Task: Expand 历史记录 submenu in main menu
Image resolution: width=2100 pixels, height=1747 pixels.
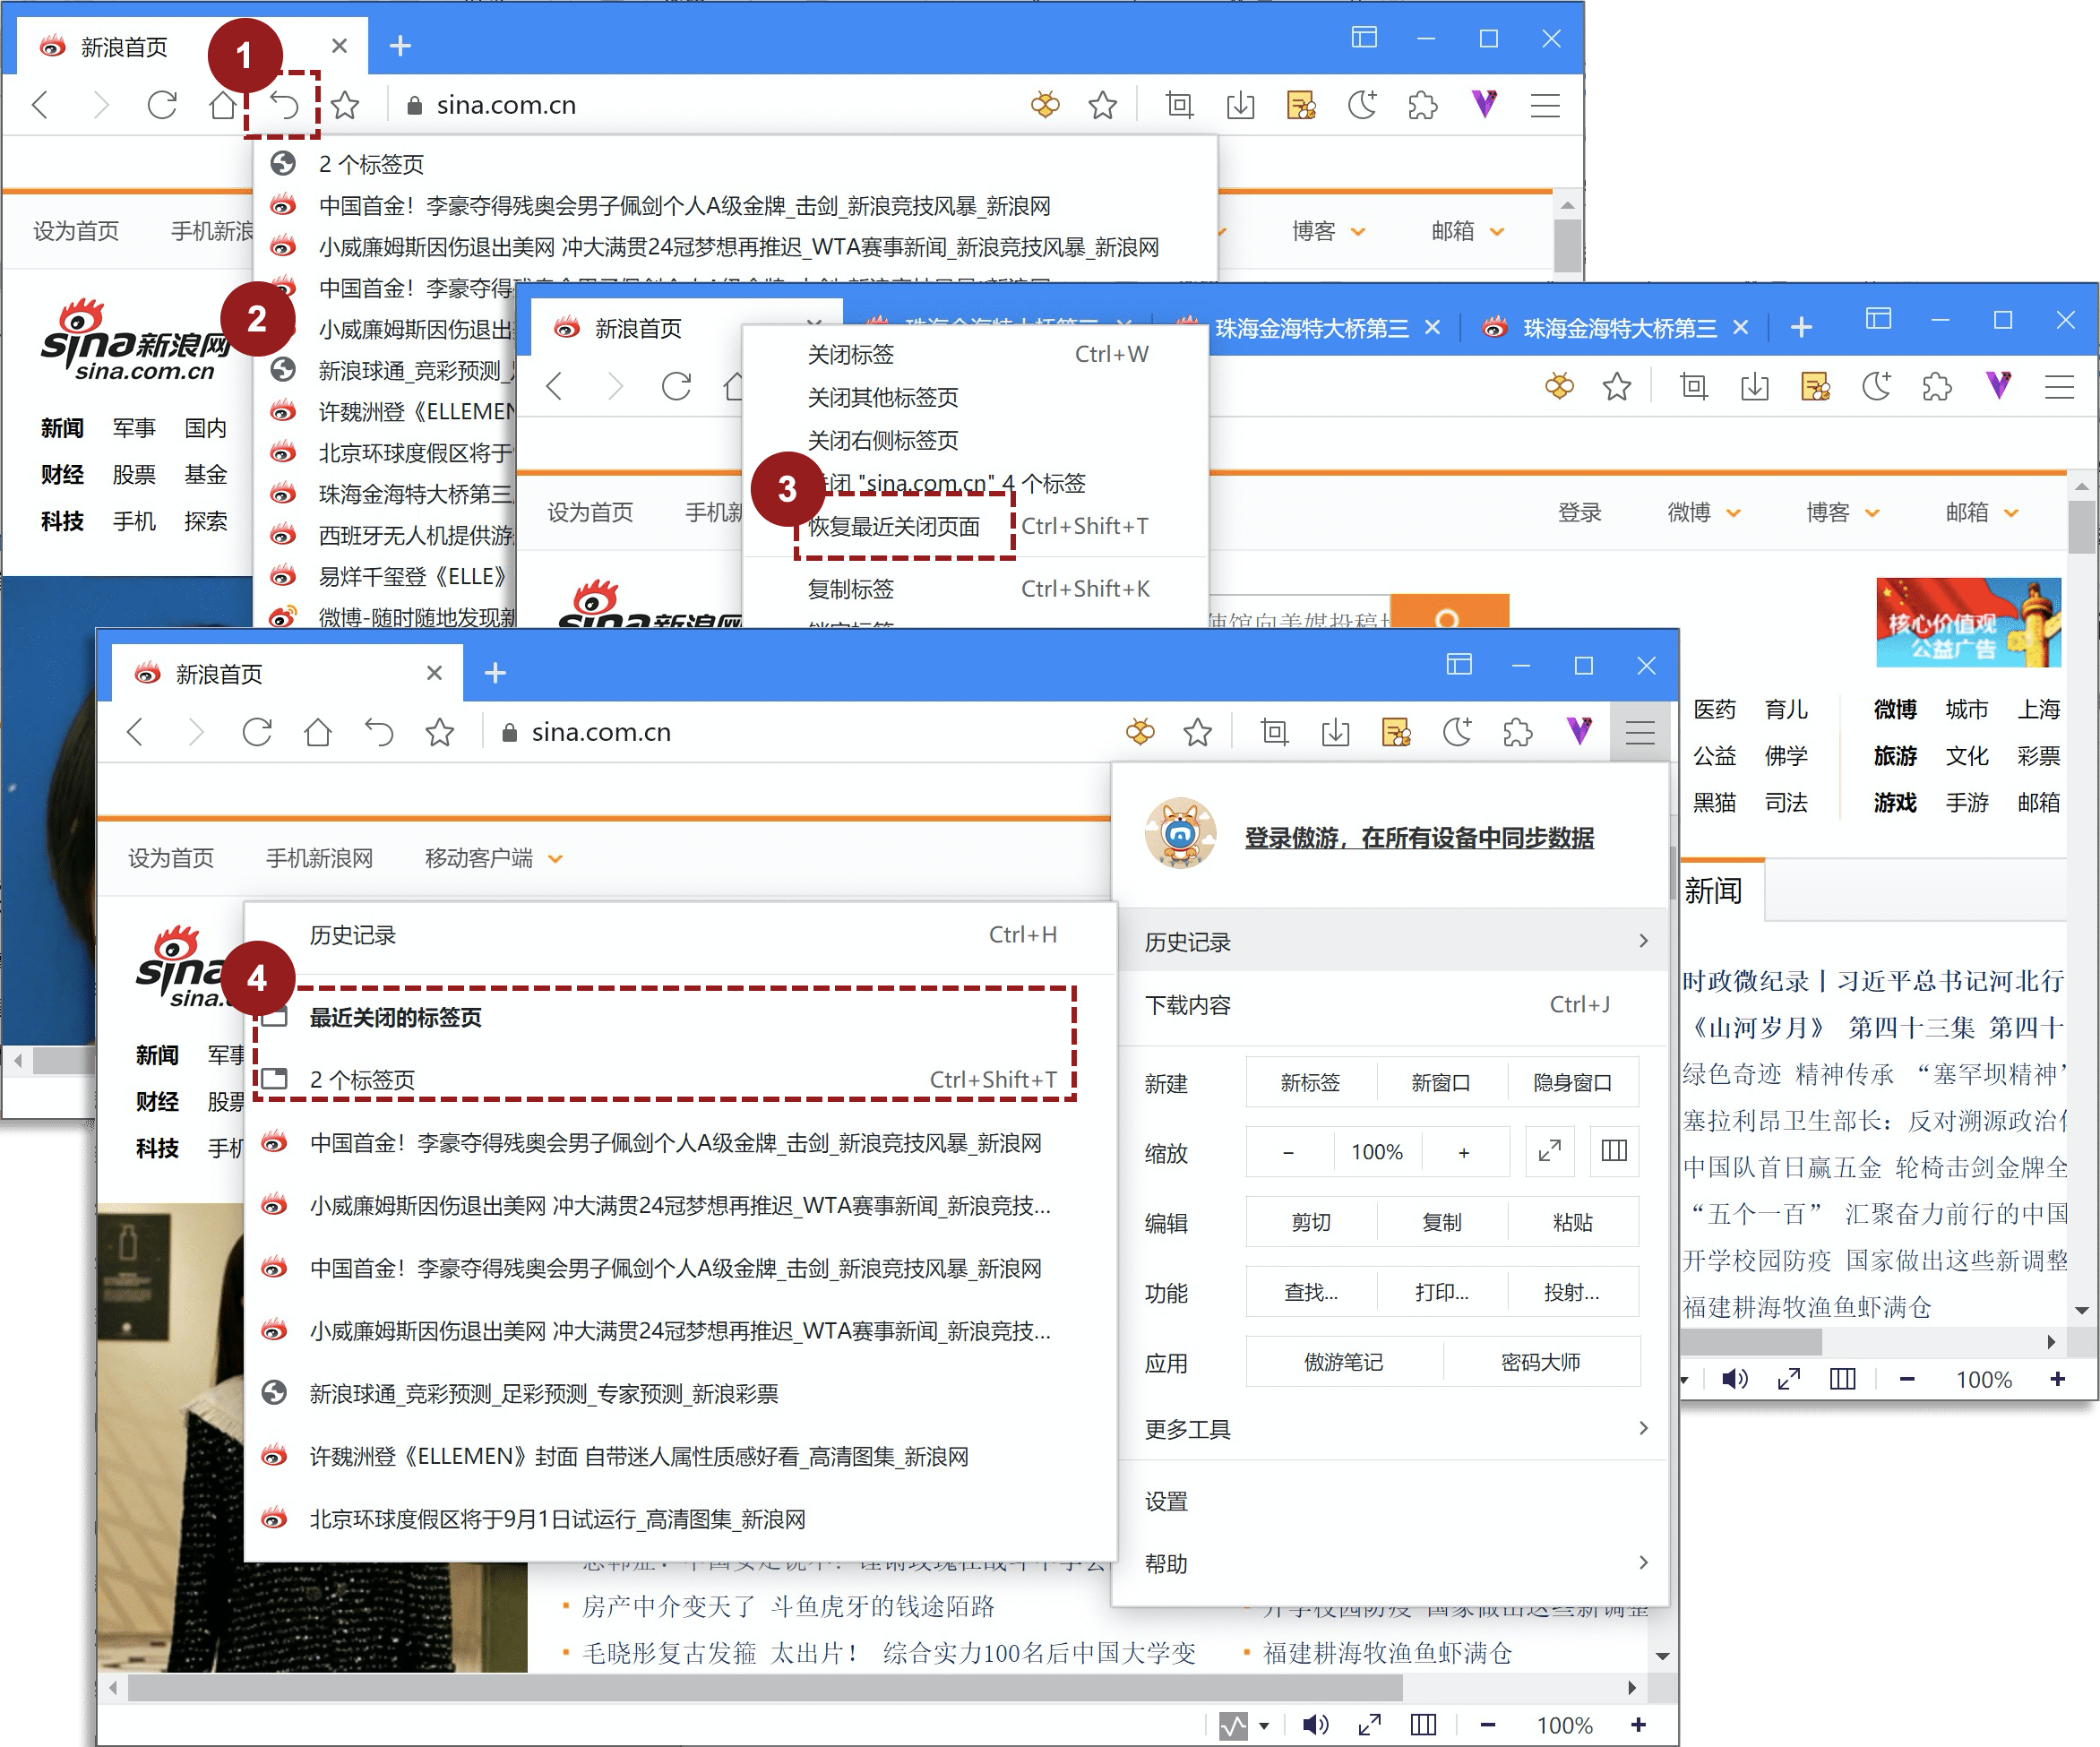Action: coord(1391,941)
